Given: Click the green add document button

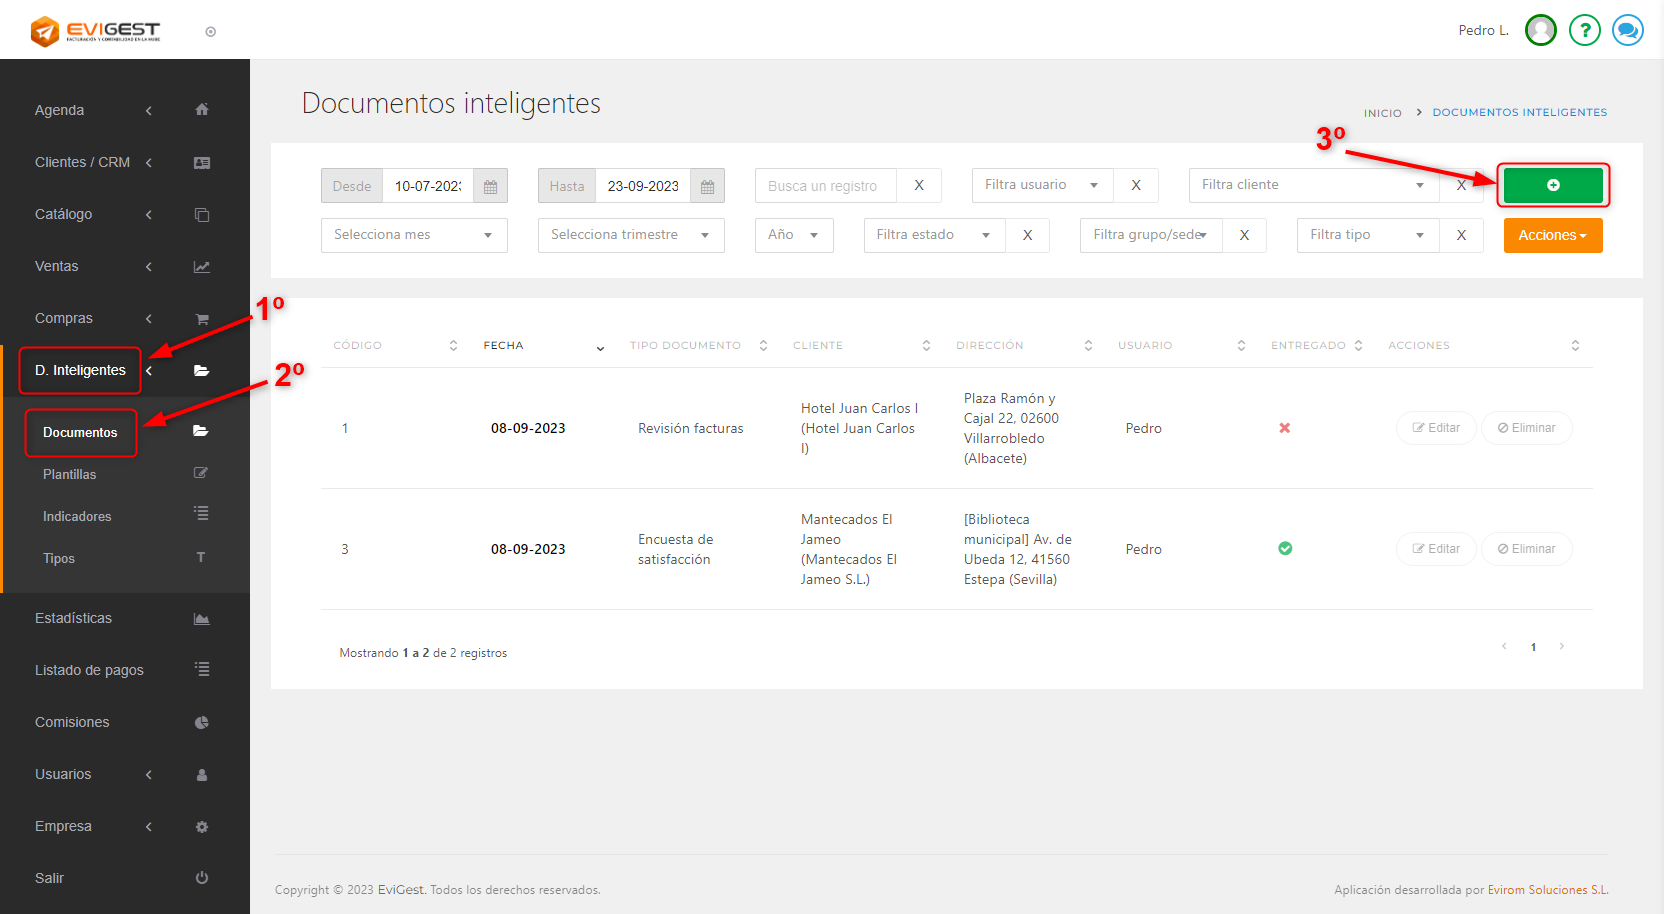Looking at the screenshot, I should click(x=1552, y=185).
